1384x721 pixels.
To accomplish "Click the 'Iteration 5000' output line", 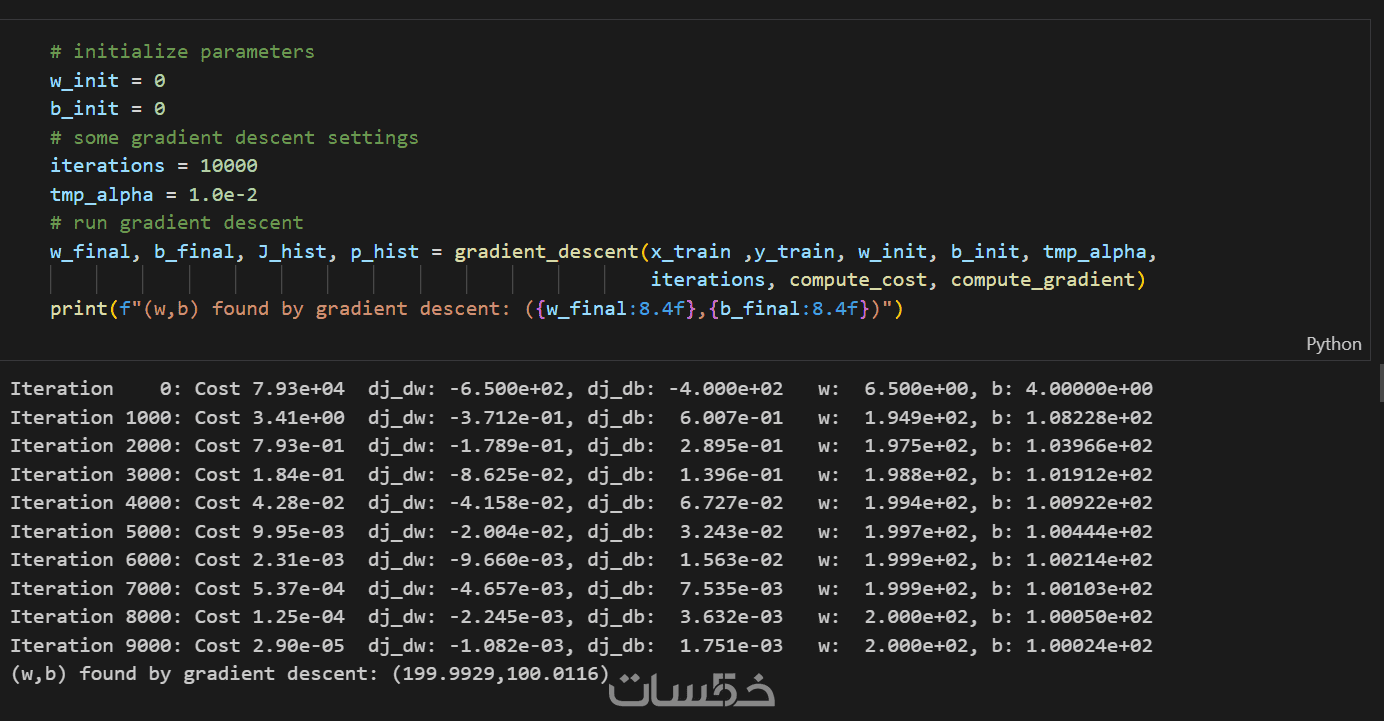I will 580,531.
